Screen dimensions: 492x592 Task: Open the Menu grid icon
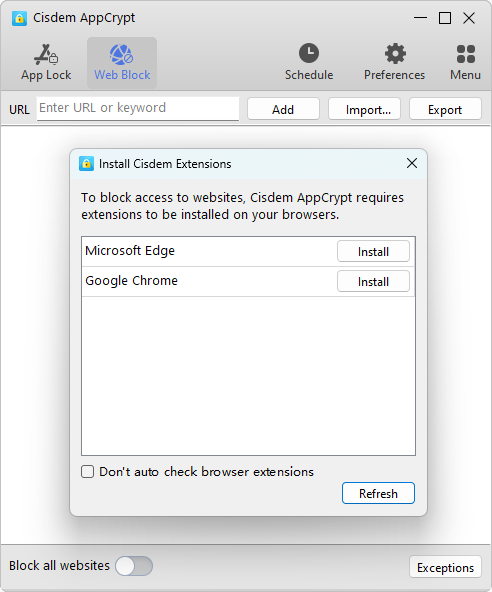[466, 54]
